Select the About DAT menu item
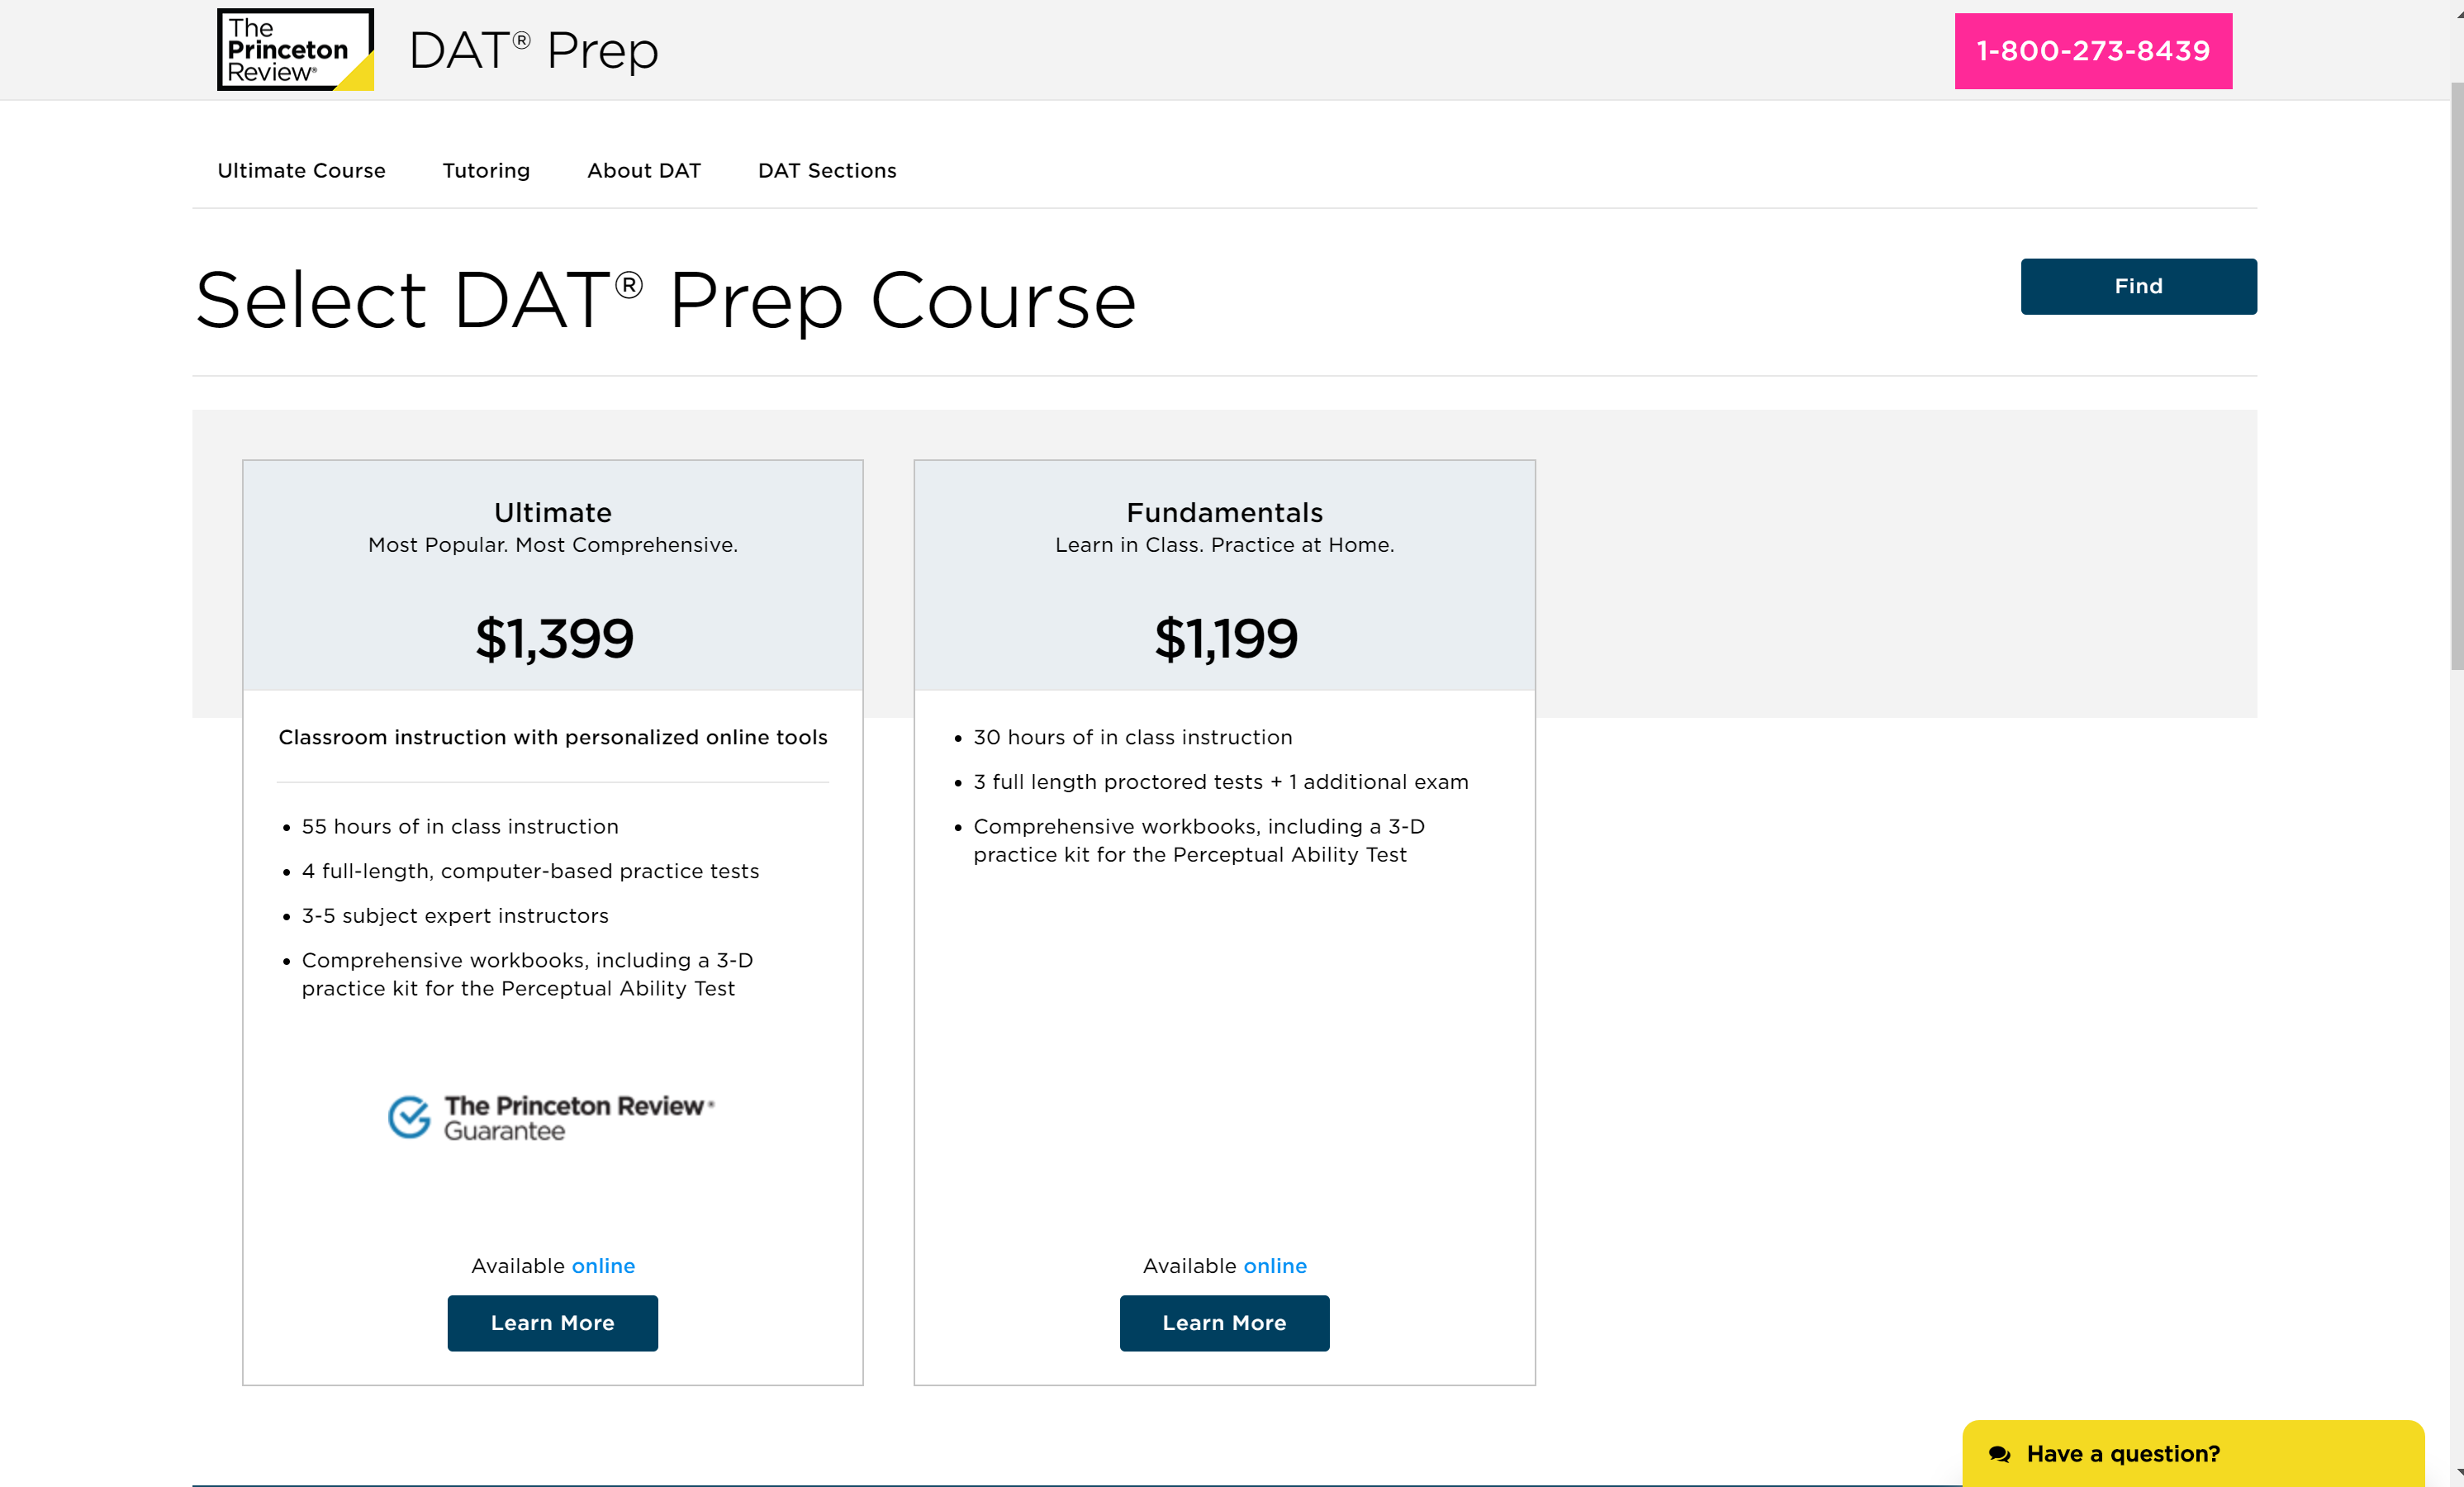 tap(643, 170)
